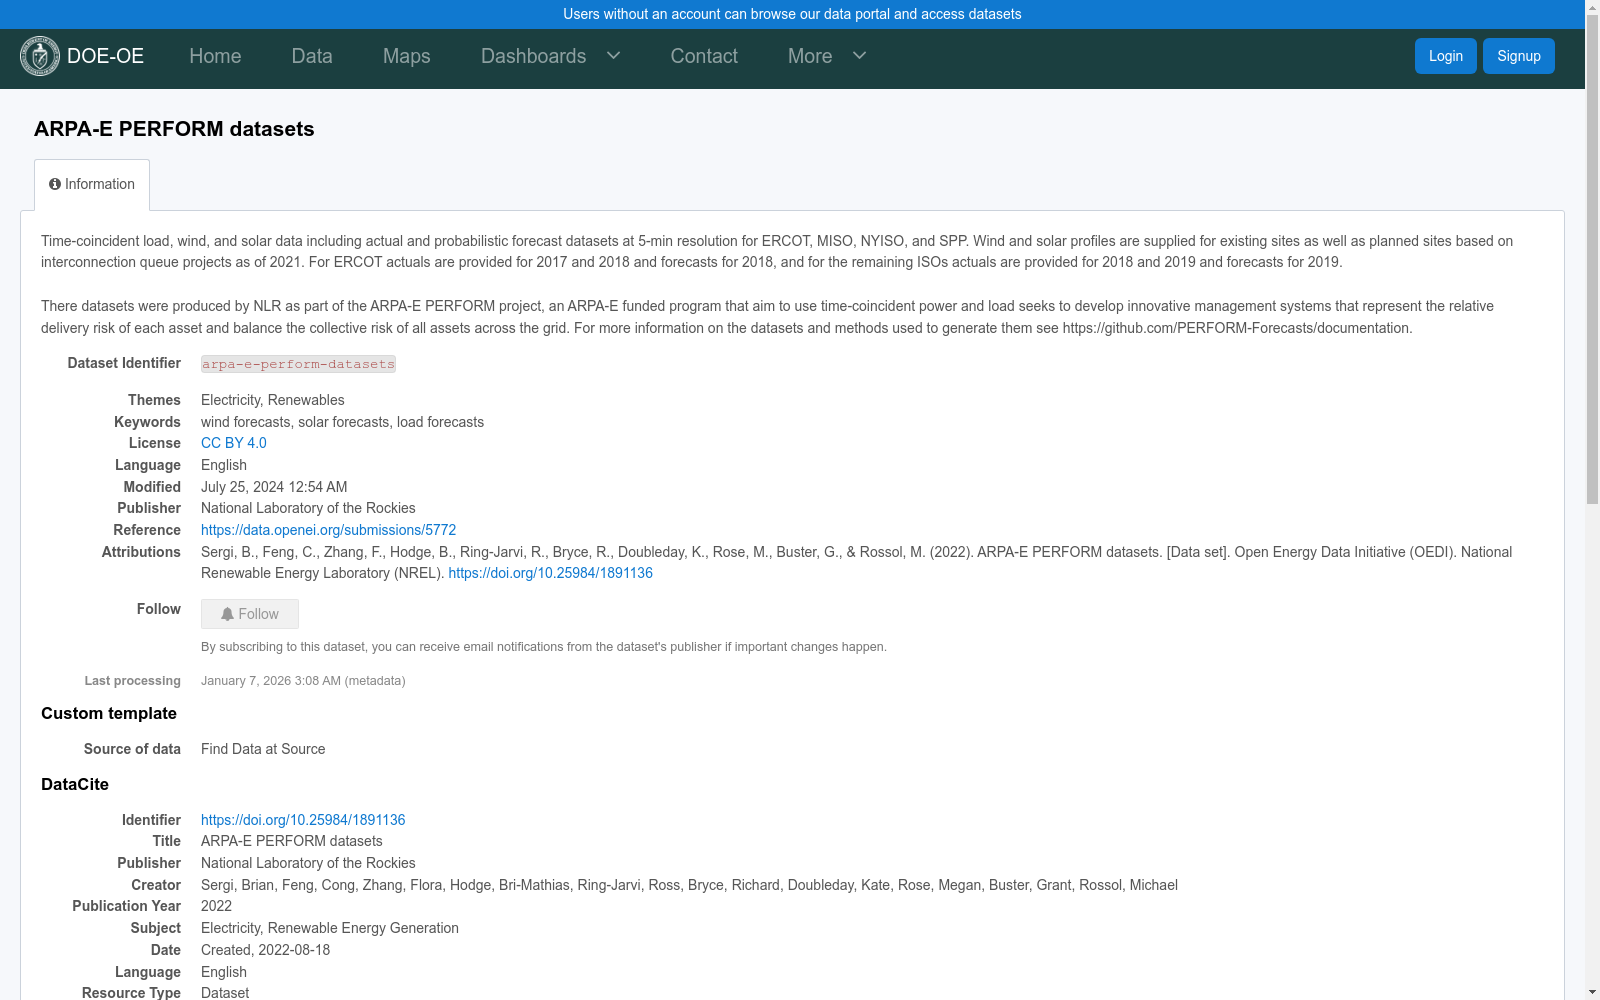Go to the Maps page

click(407, 56)
